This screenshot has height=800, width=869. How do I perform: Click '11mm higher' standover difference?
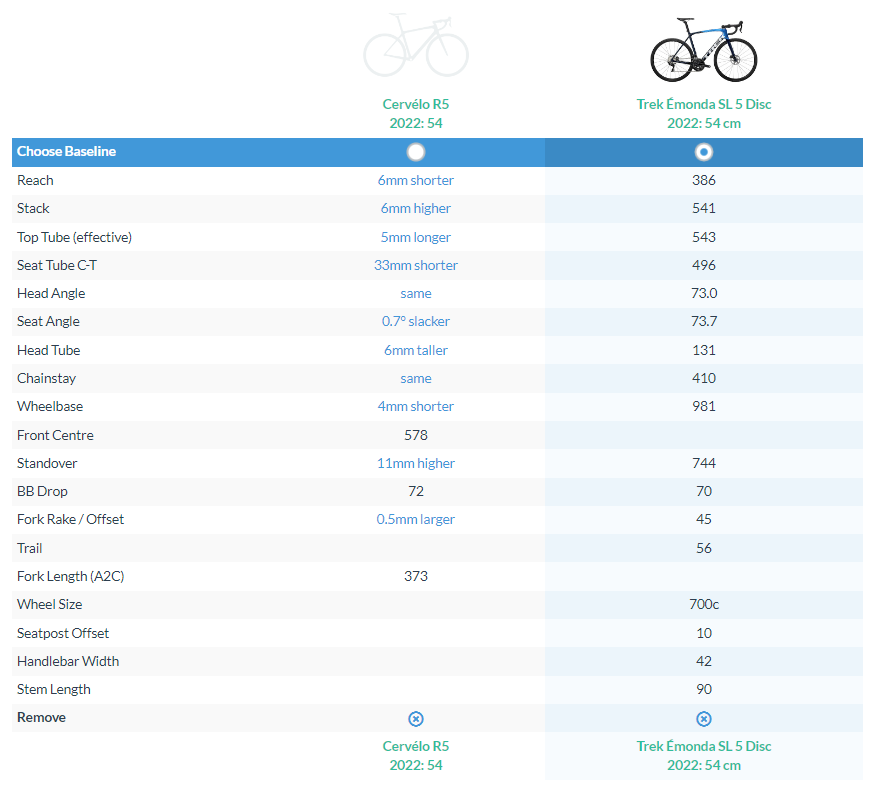[x=416, y=463]
